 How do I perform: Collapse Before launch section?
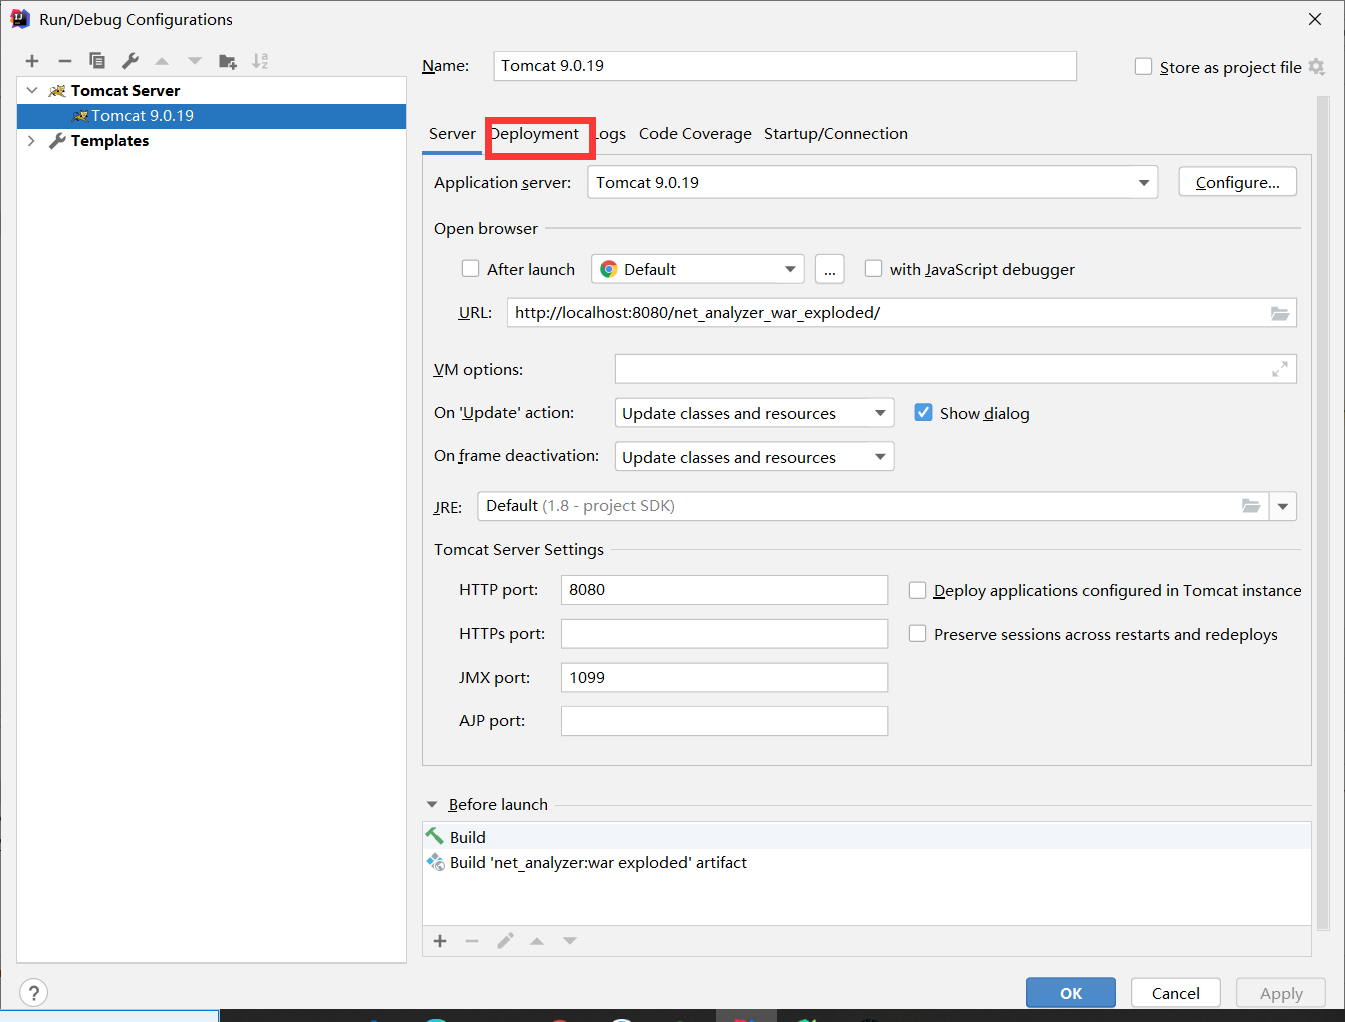tap(432, 804)
